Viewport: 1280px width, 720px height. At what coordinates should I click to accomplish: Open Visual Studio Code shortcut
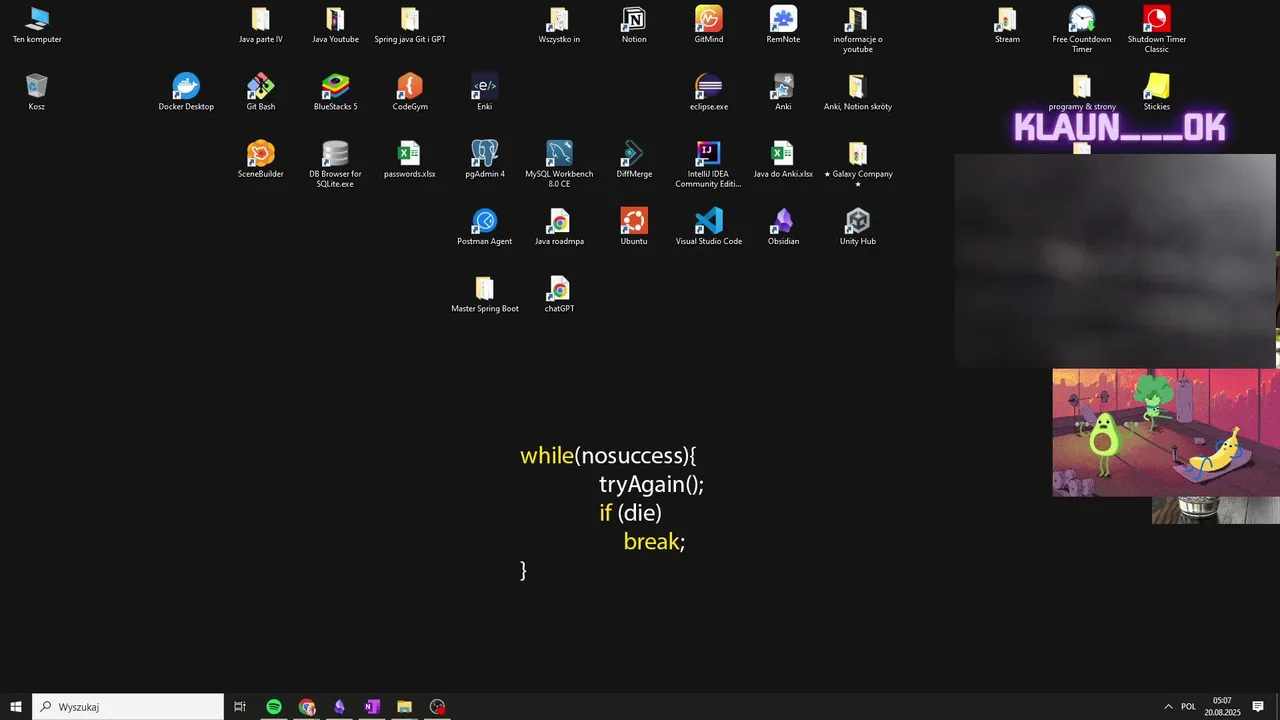709,227
